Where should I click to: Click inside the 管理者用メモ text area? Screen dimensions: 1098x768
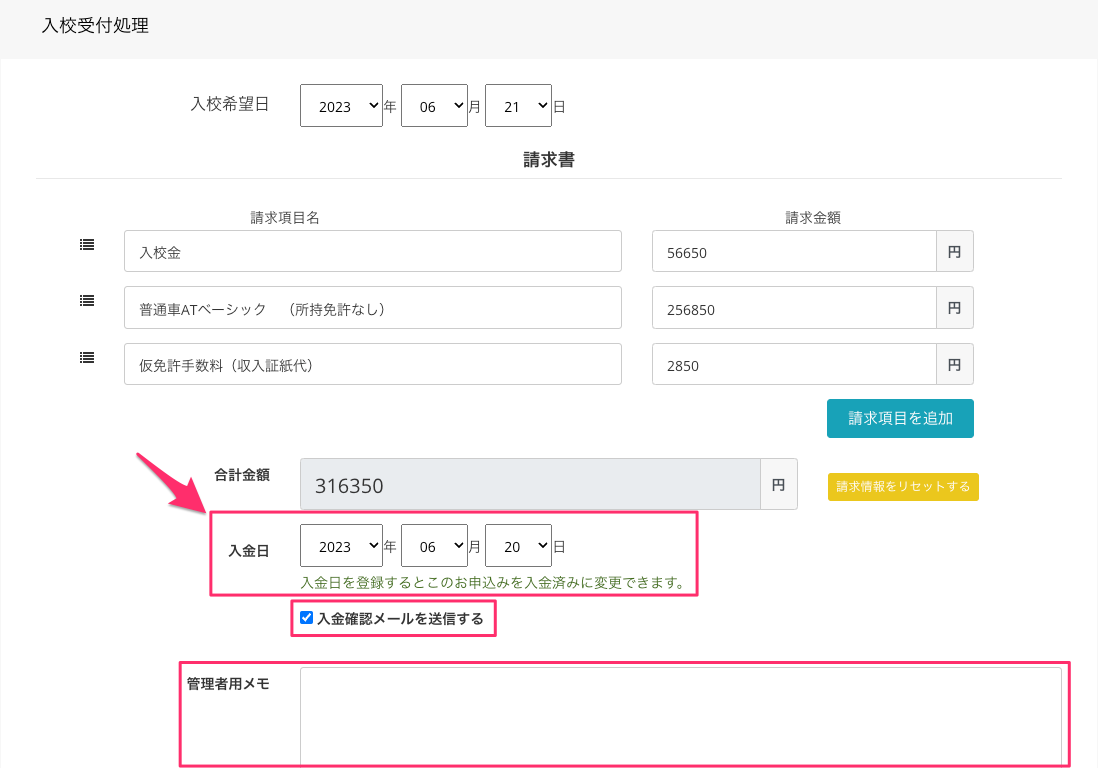[680, 715]
